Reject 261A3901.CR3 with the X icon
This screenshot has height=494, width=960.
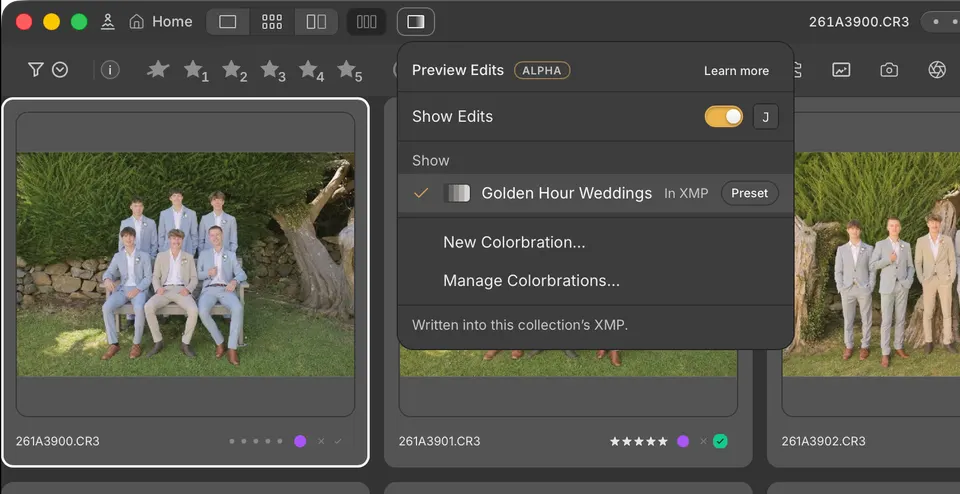(703, 441)
